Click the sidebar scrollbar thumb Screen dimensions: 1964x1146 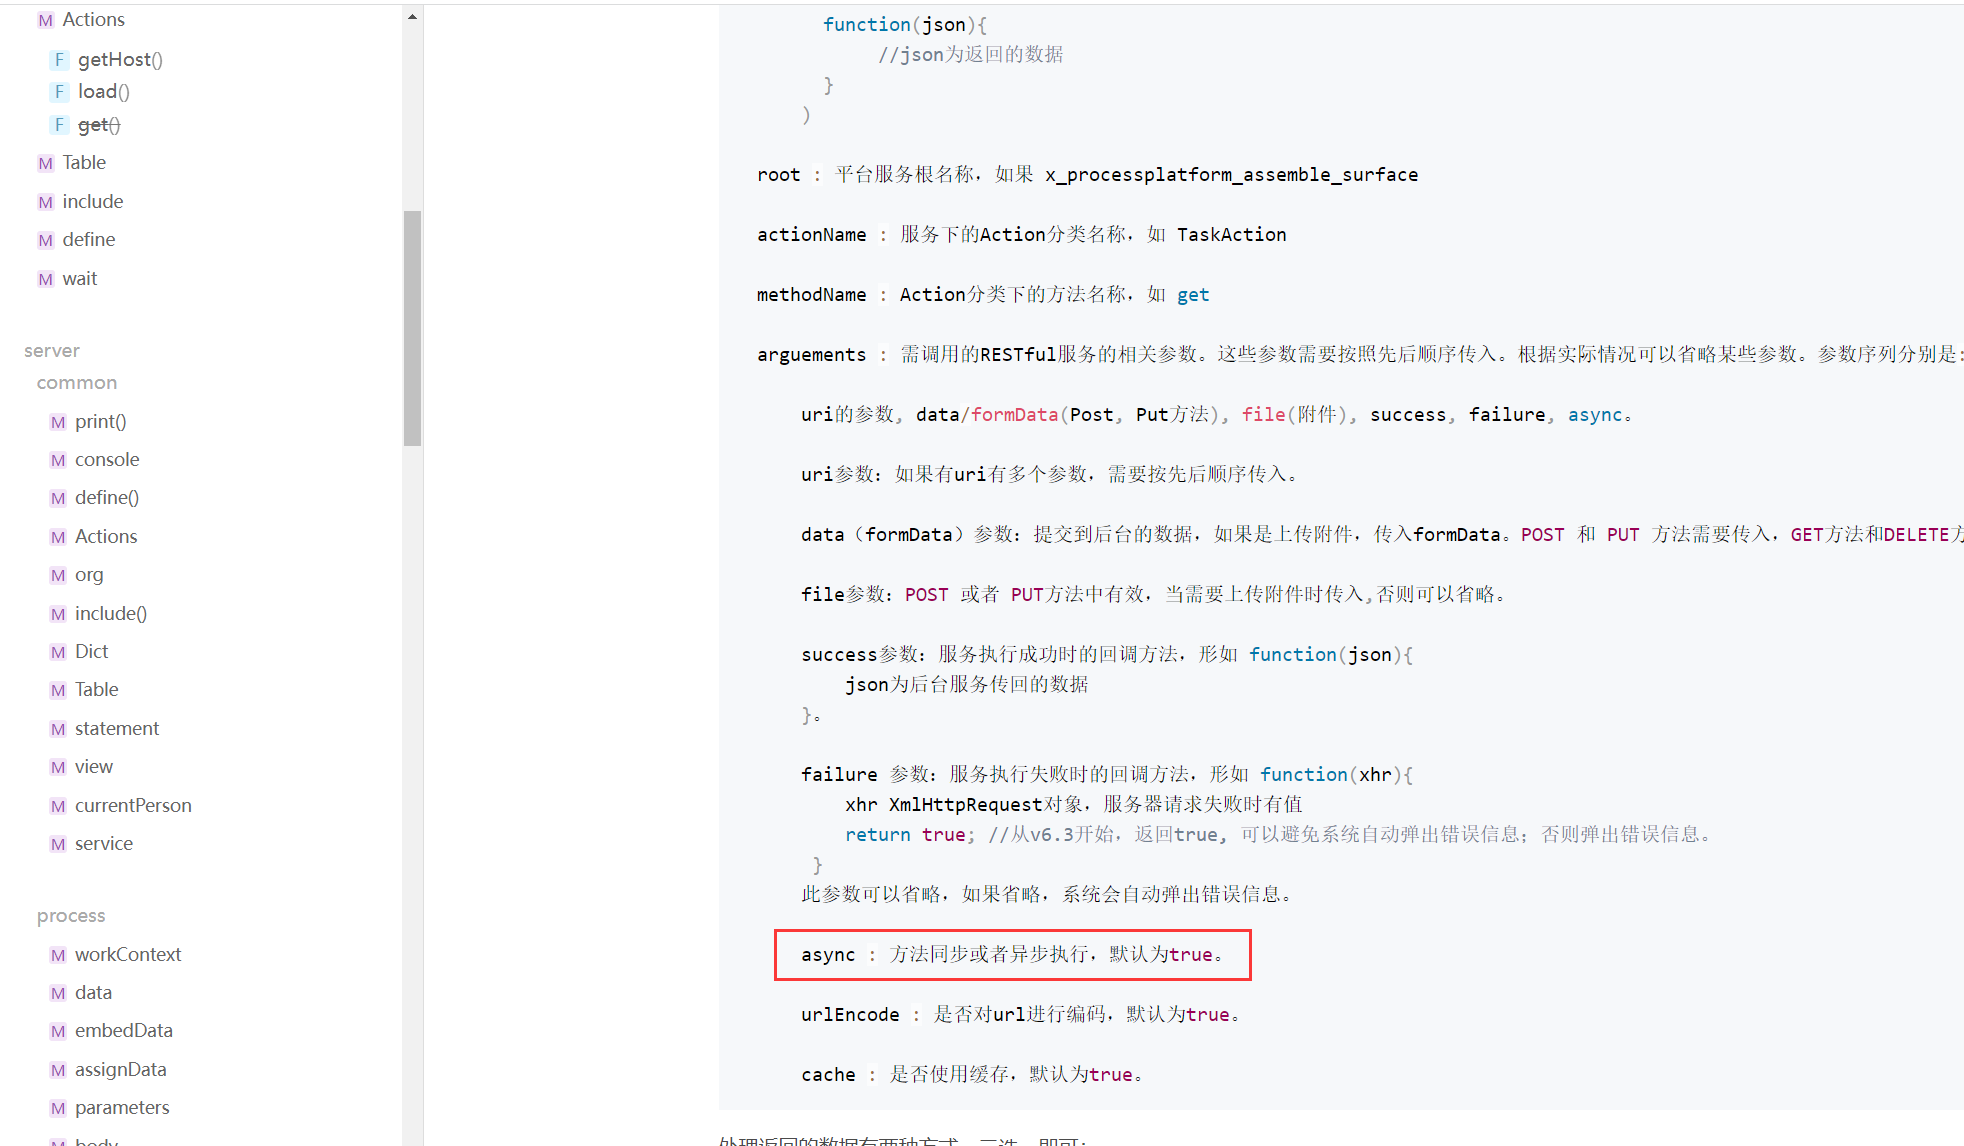412,327
